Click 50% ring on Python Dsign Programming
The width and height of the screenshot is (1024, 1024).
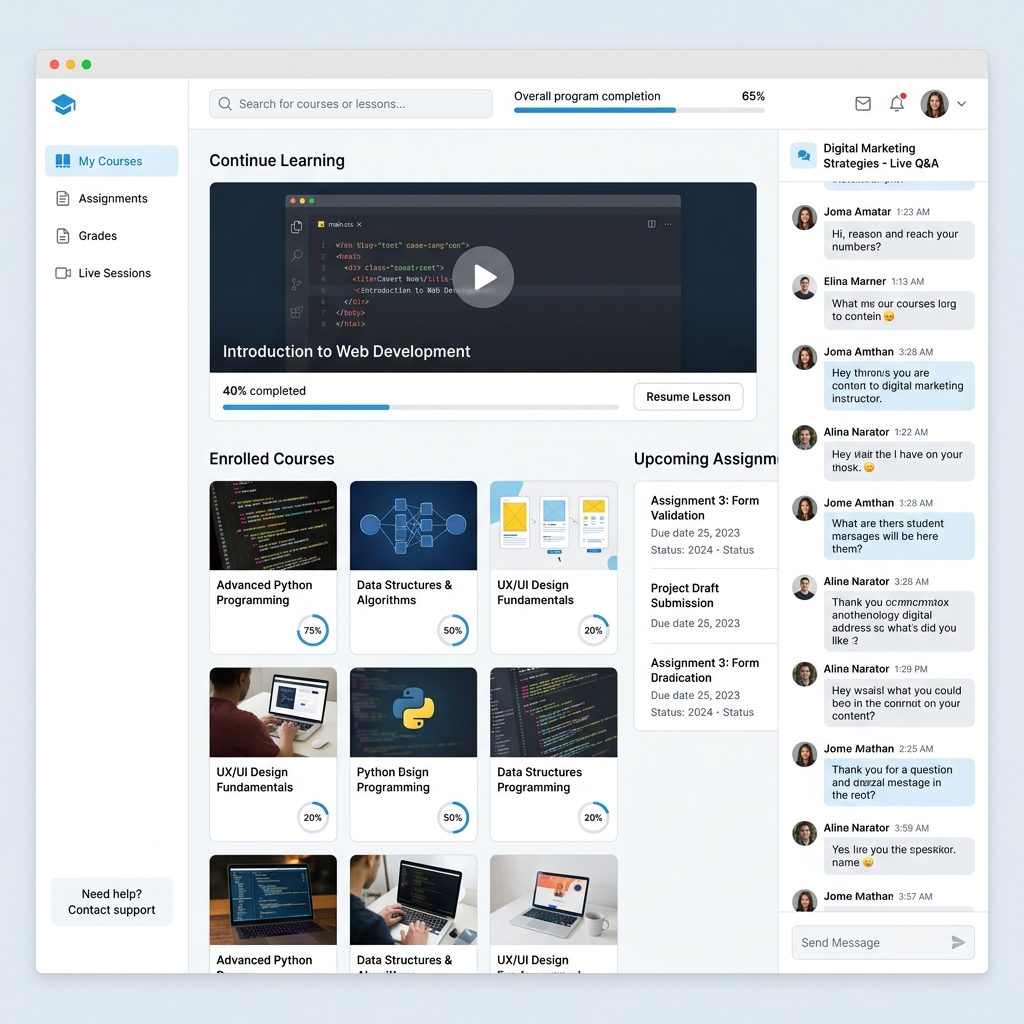click(453, 817)
